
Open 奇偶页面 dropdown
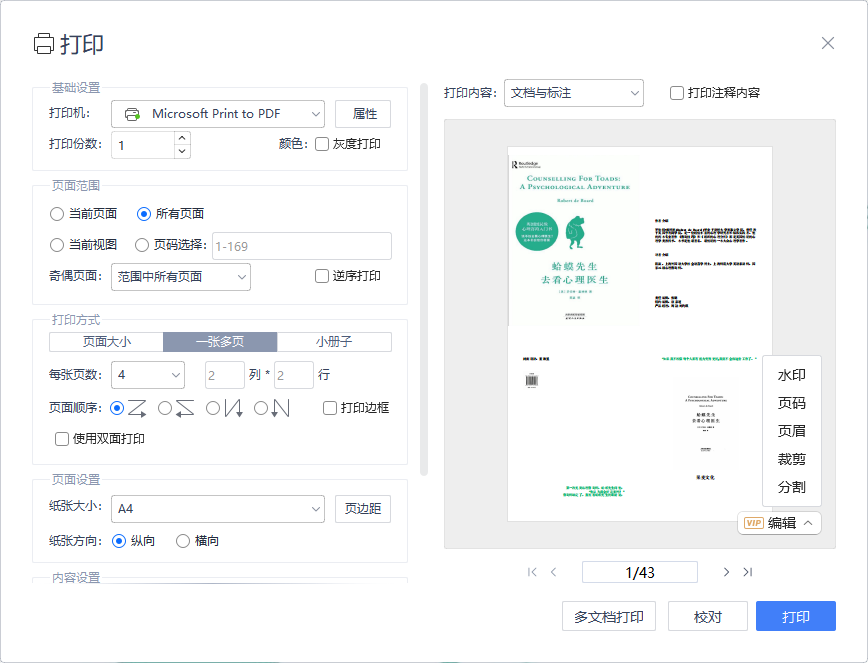[x=181, y=277]
